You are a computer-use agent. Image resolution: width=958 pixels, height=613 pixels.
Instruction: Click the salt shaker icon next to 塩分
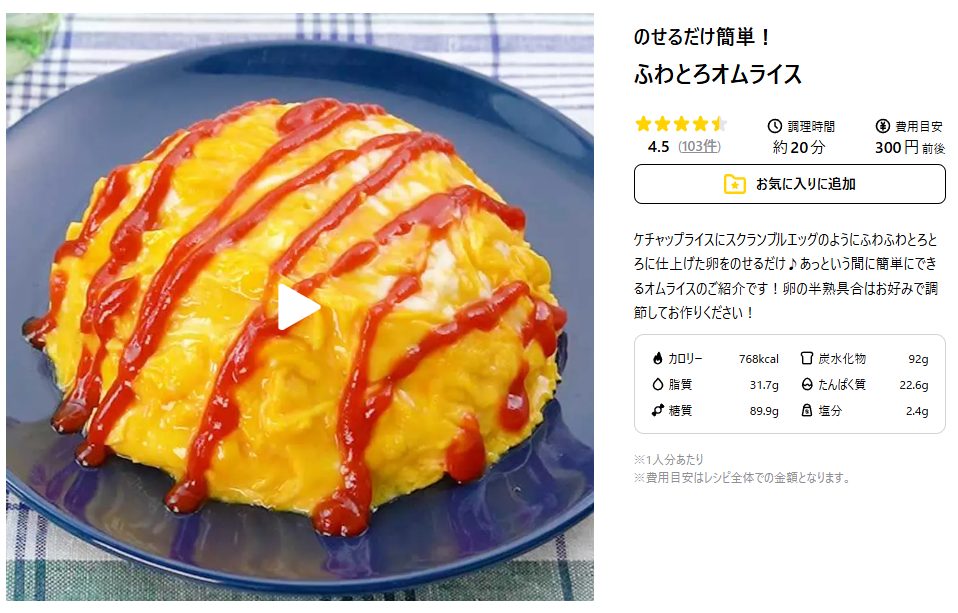point(807,410)
